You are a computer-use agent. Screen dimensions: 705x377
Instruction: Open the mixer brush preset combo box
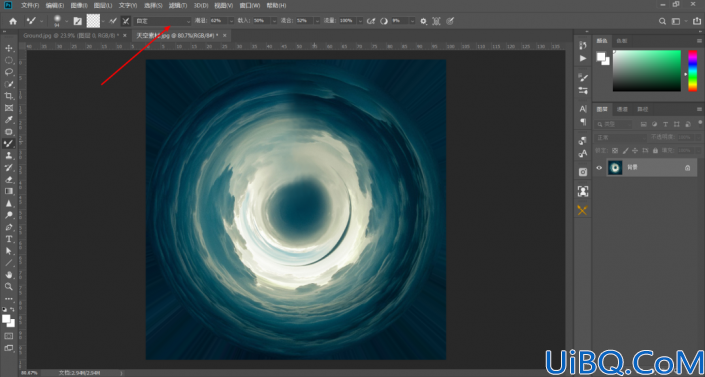pos(163,21)
